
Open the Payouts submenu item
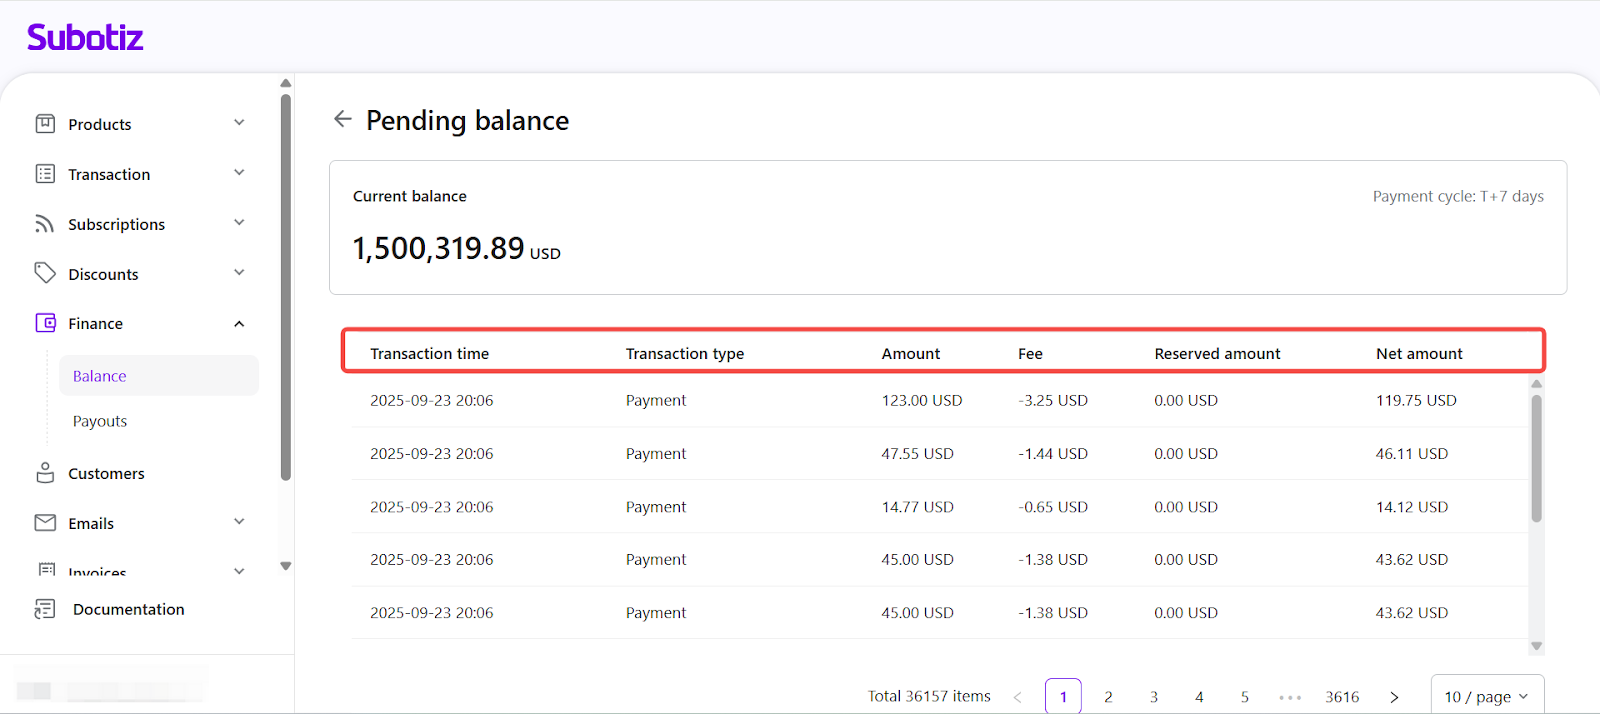point(100,421)
